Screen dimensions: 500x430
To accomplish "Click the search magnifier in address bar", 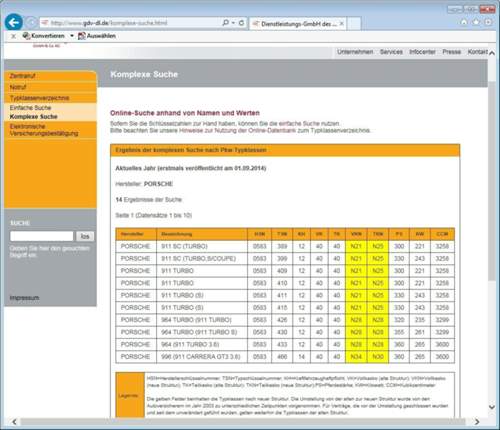I will (226, 23).
